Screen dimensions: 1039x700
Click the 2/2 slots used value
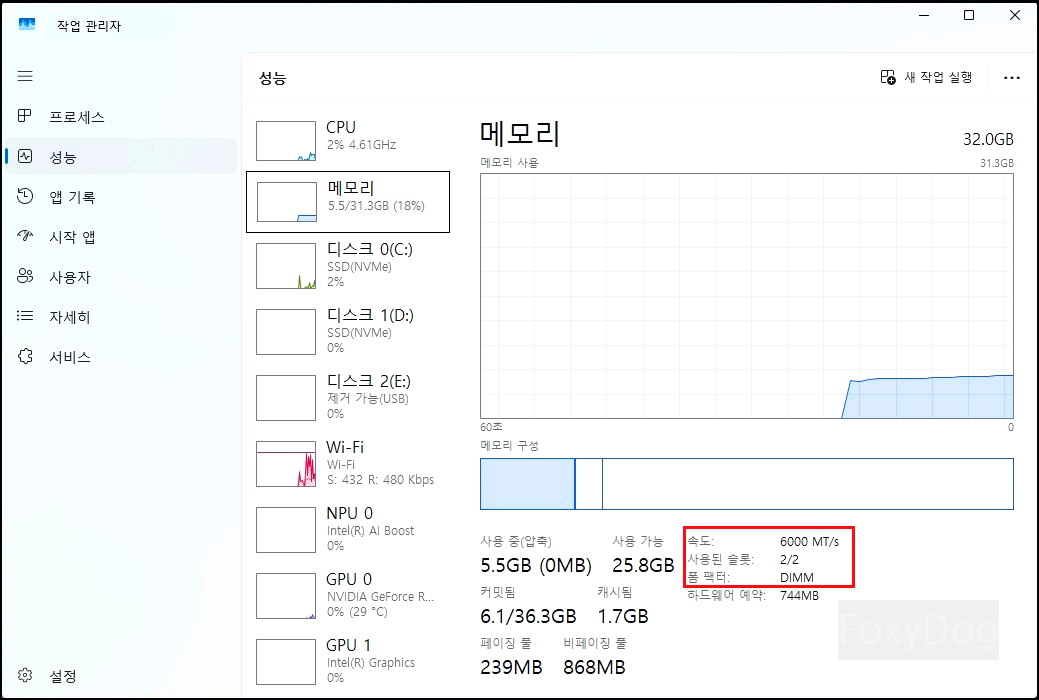(x=789, y=559)
